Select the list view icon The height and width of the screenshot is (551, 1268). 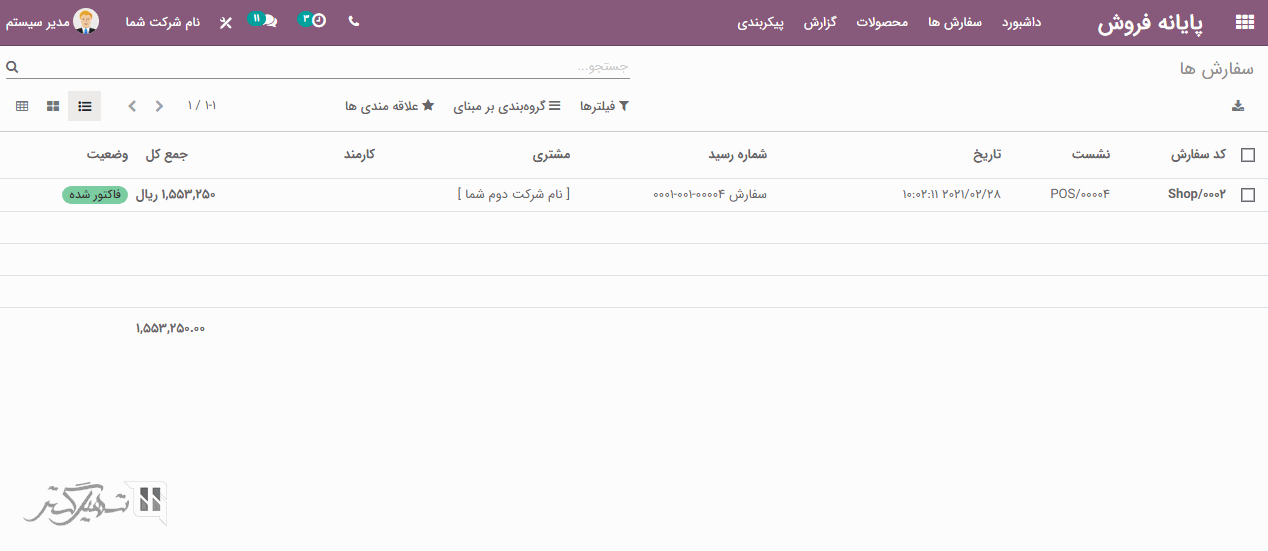(85, 106)
